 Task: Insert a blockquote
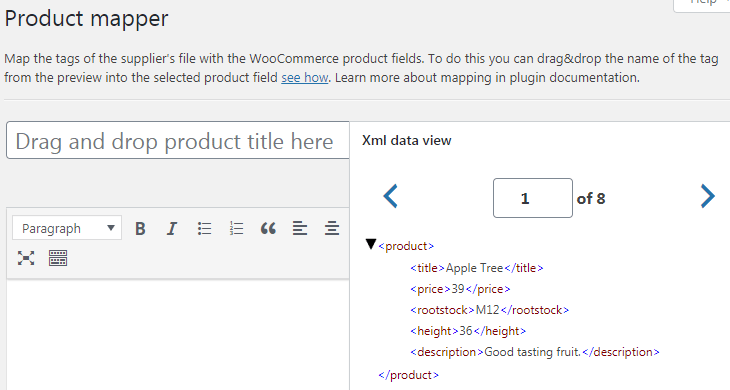[x=268, y=229]
